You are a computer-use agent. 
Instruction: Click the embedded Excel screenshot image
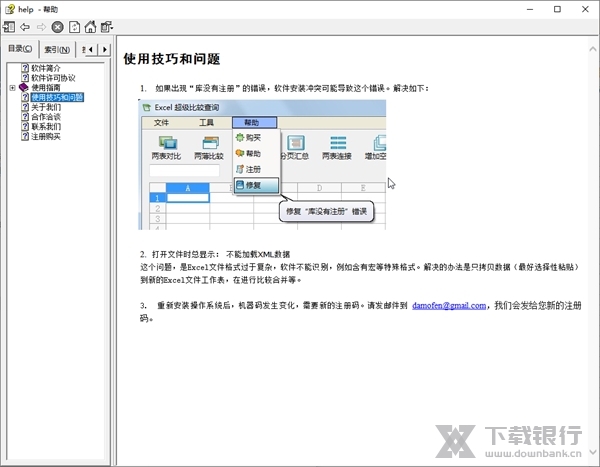click(262, 165)
